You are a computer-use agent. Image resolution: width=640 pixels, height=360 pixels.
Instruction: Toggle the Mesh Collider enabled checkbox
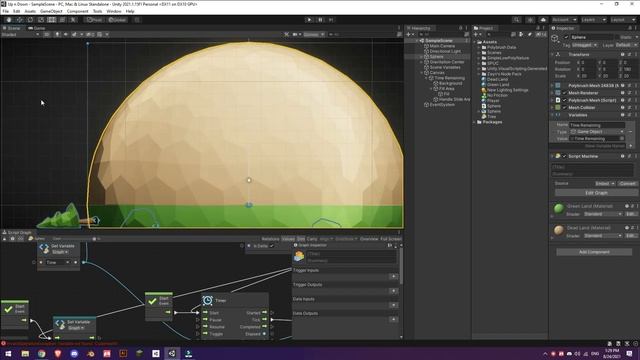pyautogui.click(x=564, y=108)
